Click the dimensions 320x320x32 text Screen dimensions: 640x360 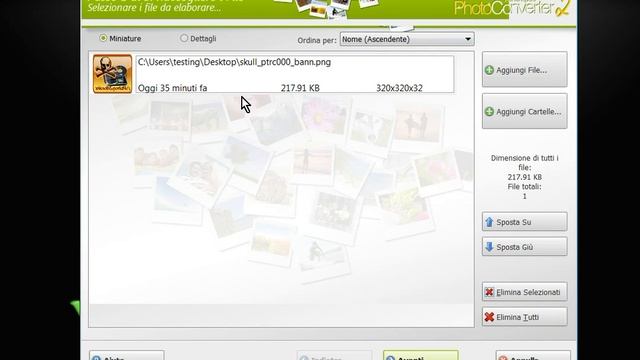coord(399,88)
